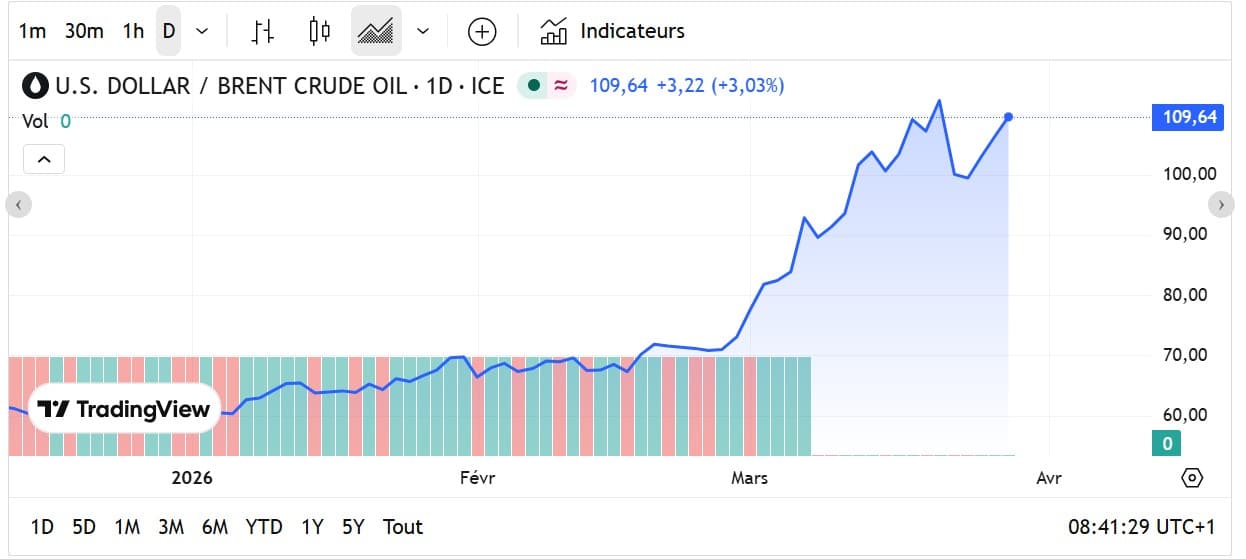Select the D daily interval
Viewport: 1246px width, 559px height.
point(168,31)
